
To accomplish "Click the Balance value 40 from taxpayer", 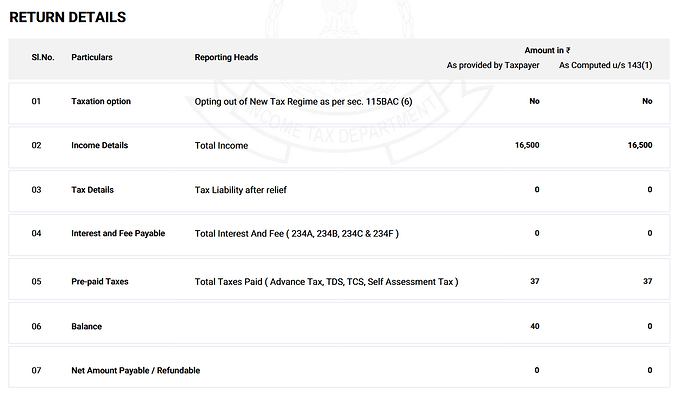I will (x=535, y=326).
